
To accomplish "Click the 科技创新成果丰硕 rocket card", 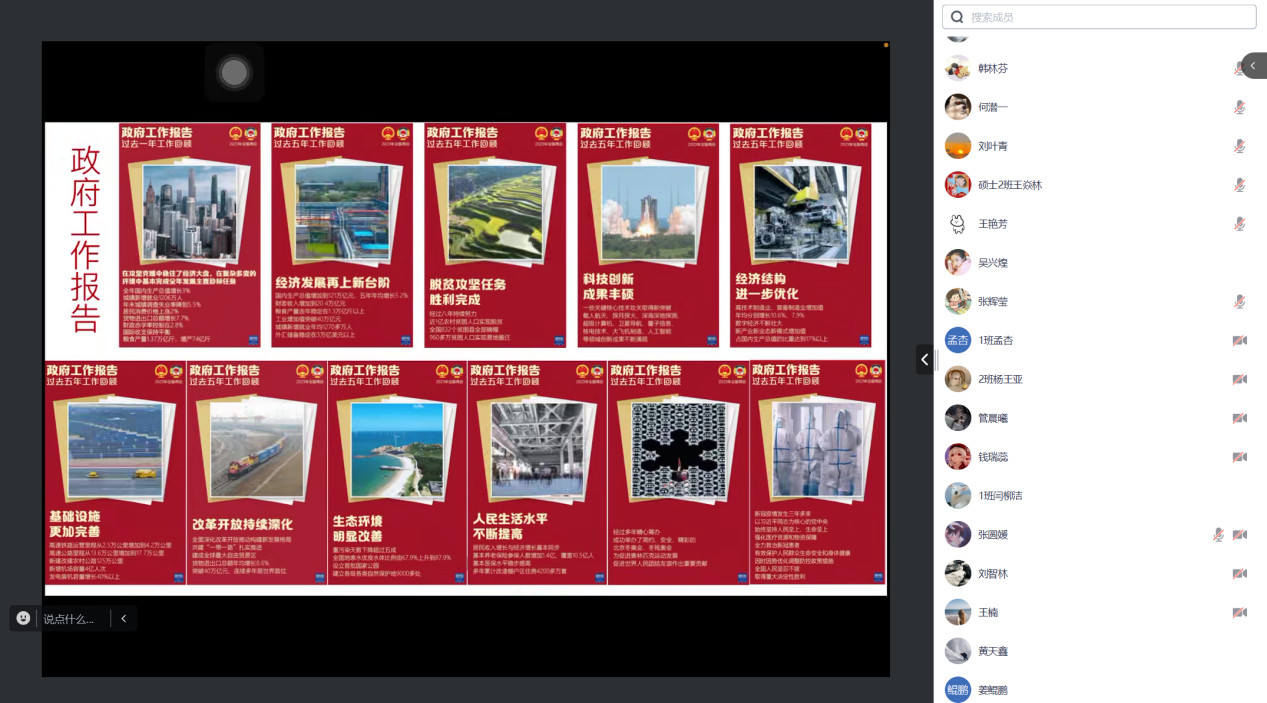I will [648, 235].
